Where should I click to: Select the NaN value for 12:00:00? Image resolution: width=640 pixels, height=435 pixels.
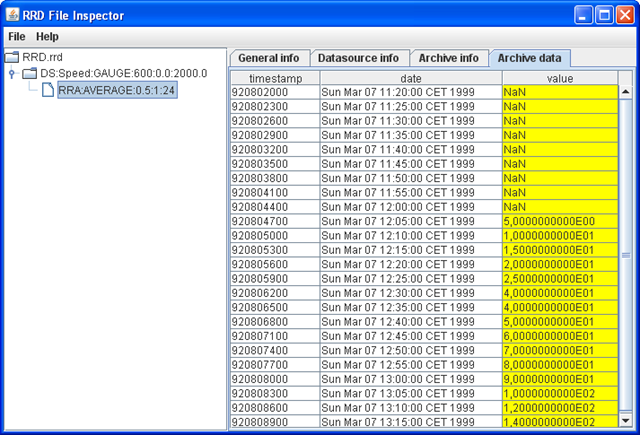tap(560, 207)
